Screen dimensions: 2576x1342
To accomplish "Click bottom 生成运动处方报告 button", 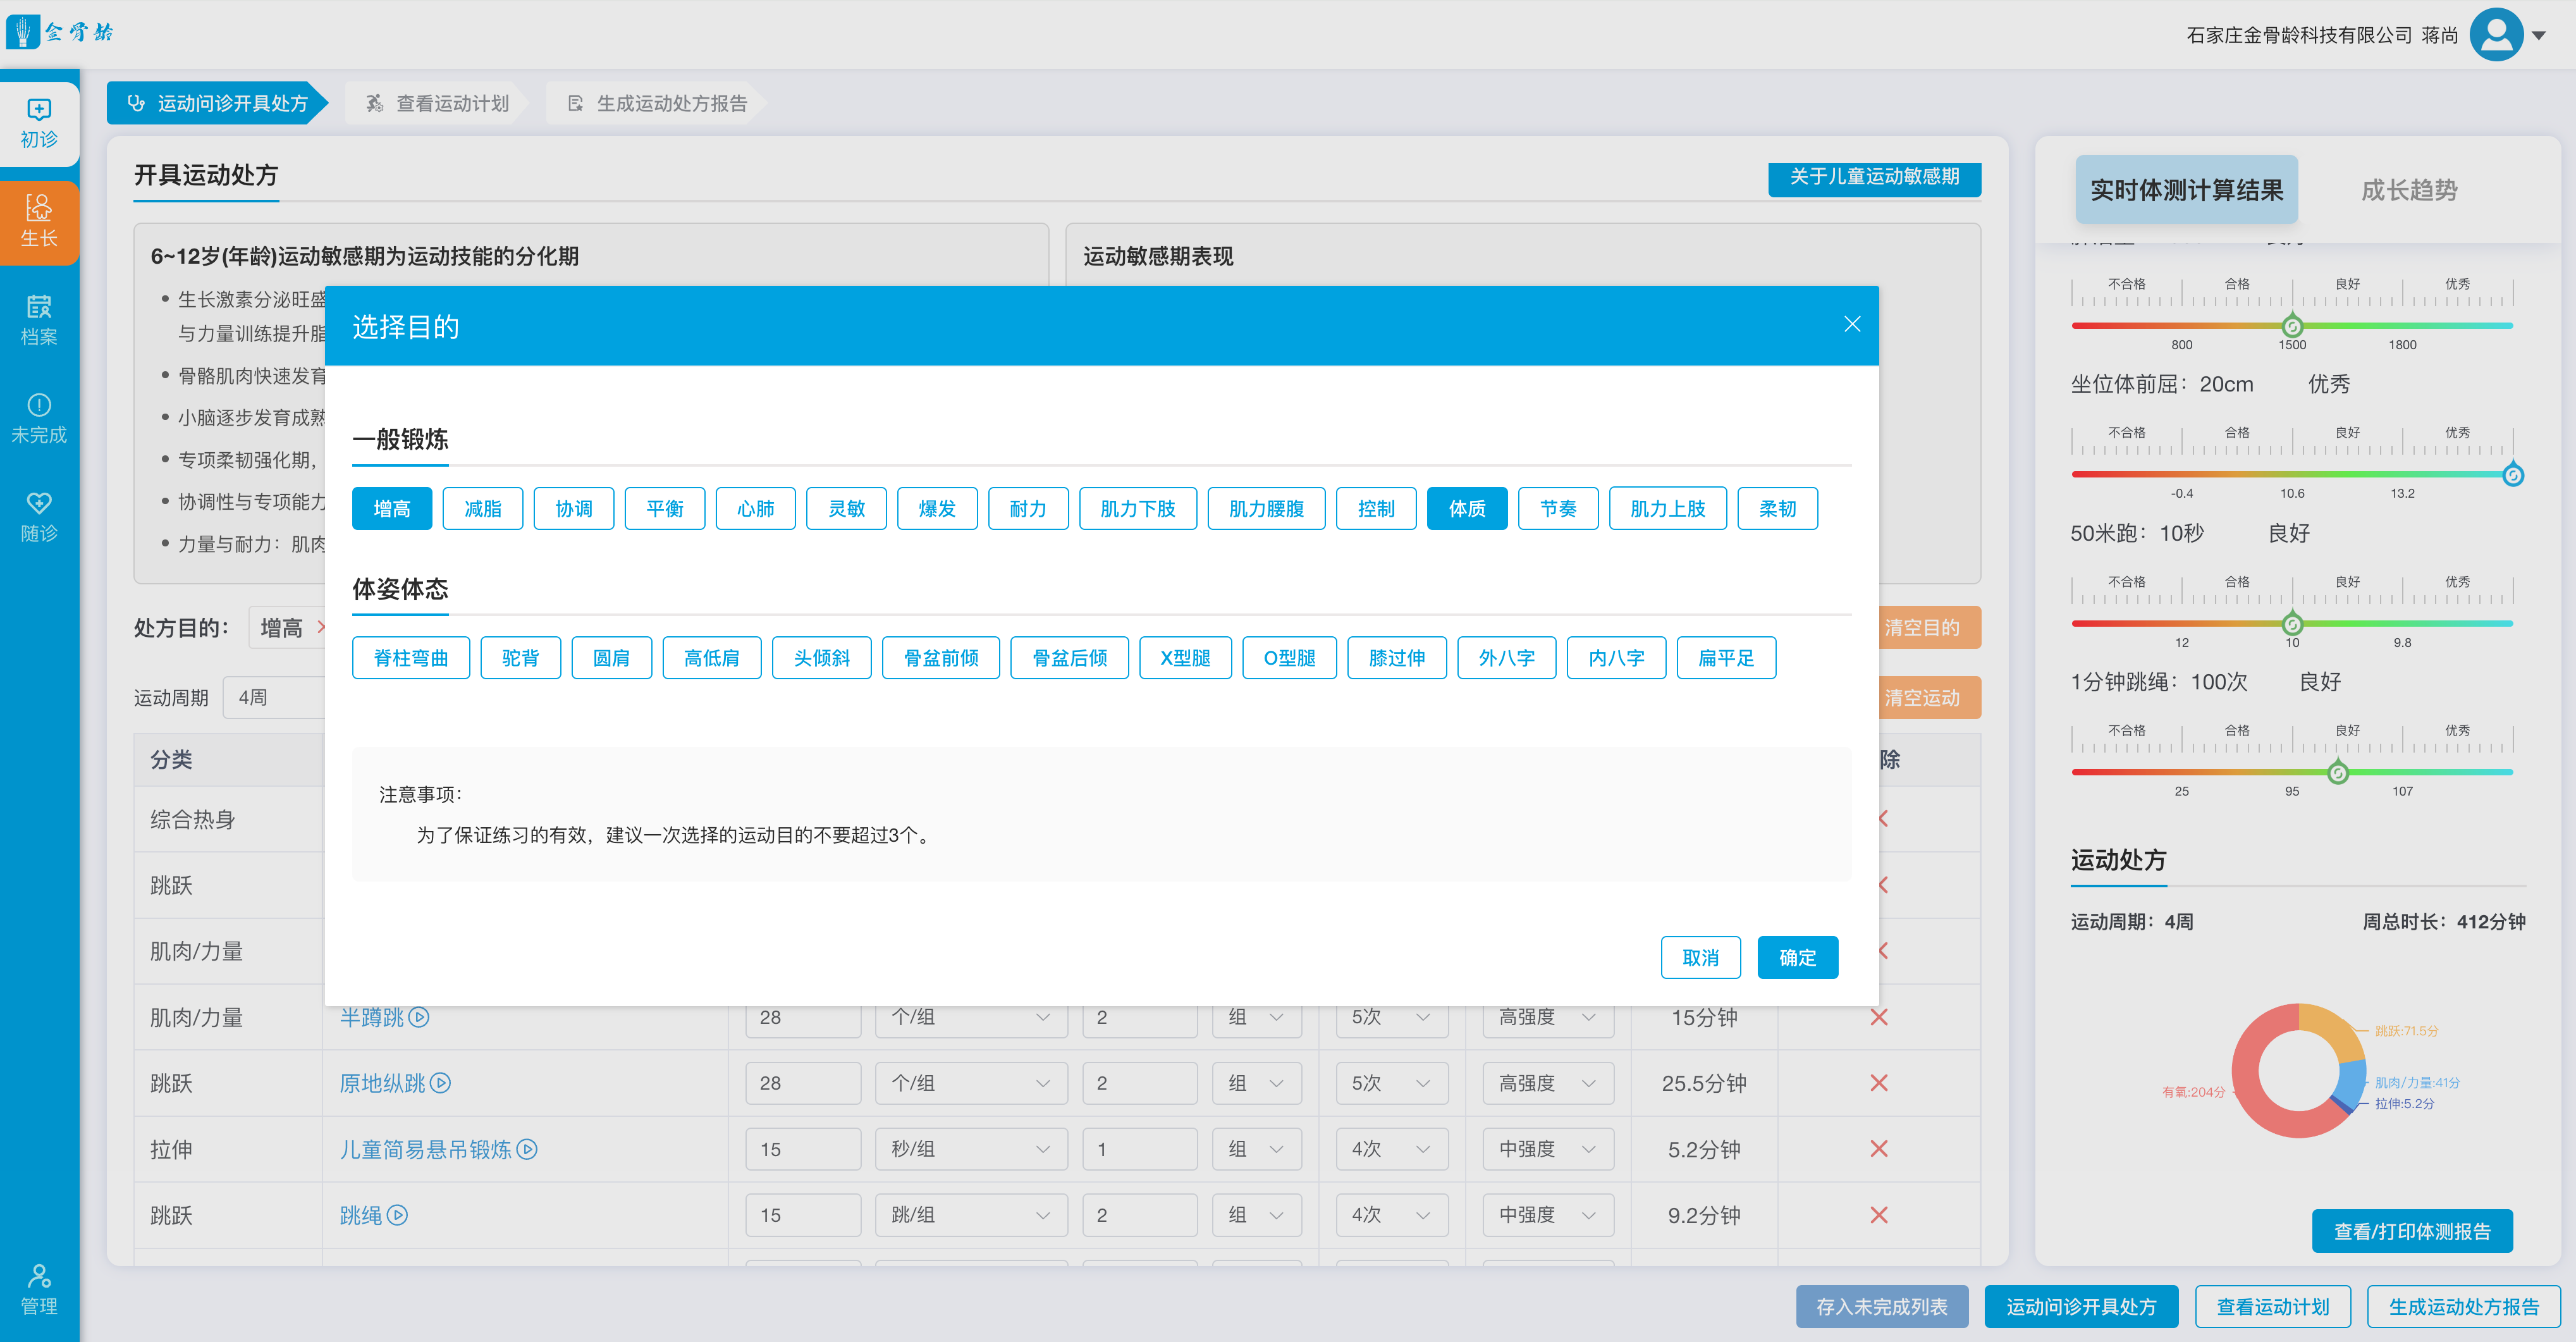I will click(x=2463, y=1306).
